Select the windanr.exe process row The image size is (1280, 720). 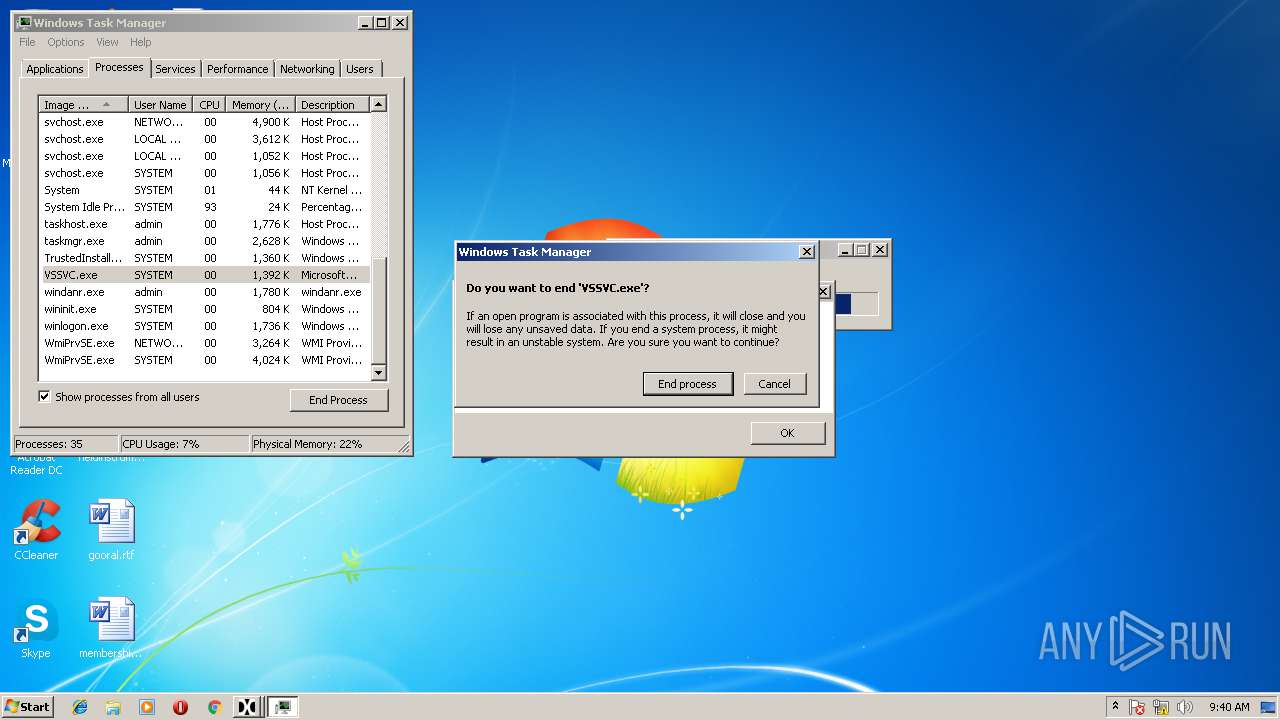[x=204, y=292]
